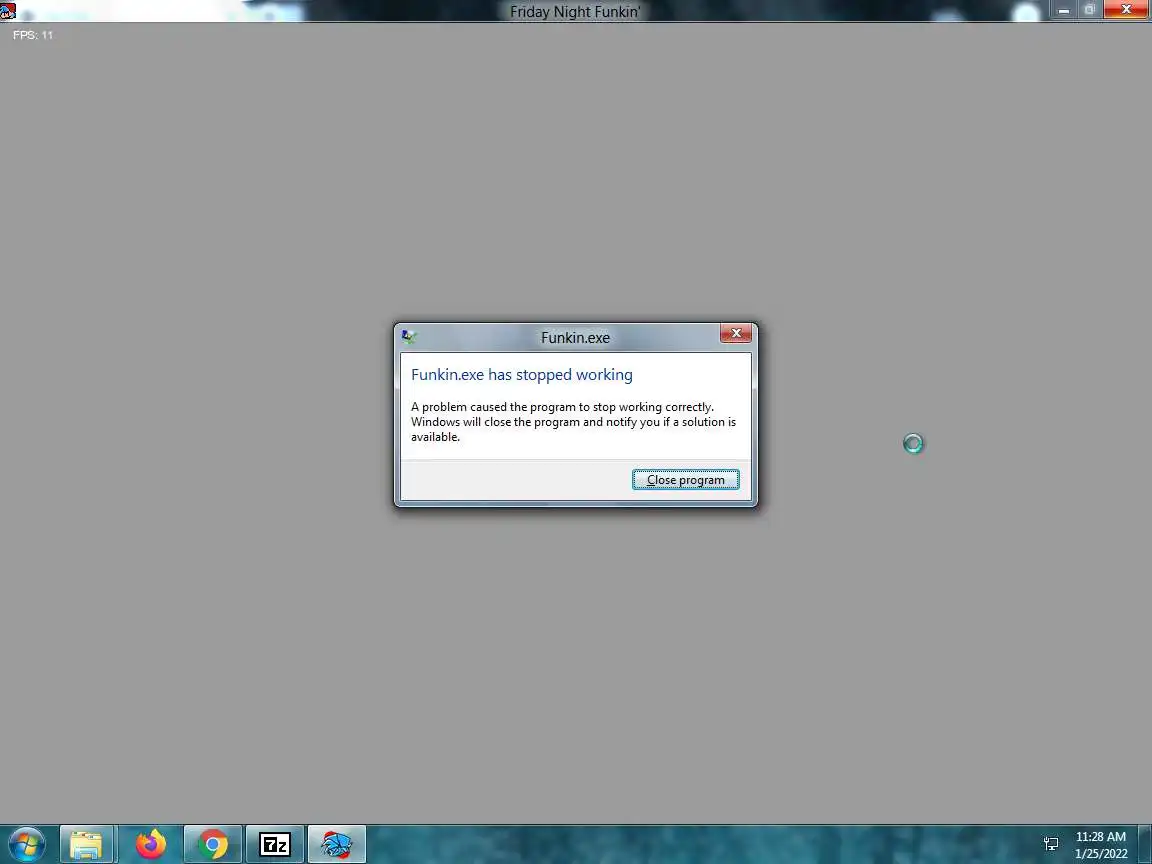This screenshot has width=1152, height=864.
Task: Open File Explorer from the taskbar
Action: click(x=86, y=844)
